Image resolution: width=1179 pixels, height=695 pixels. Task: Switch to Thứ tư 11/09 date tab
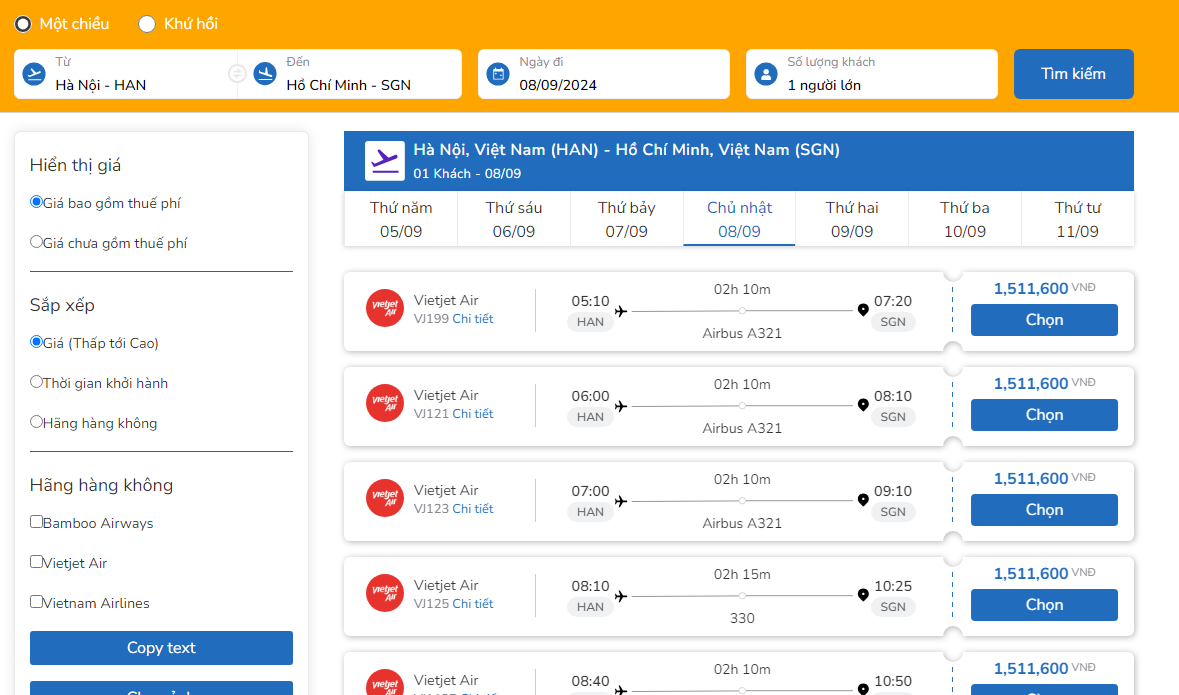click(1077, 219)
